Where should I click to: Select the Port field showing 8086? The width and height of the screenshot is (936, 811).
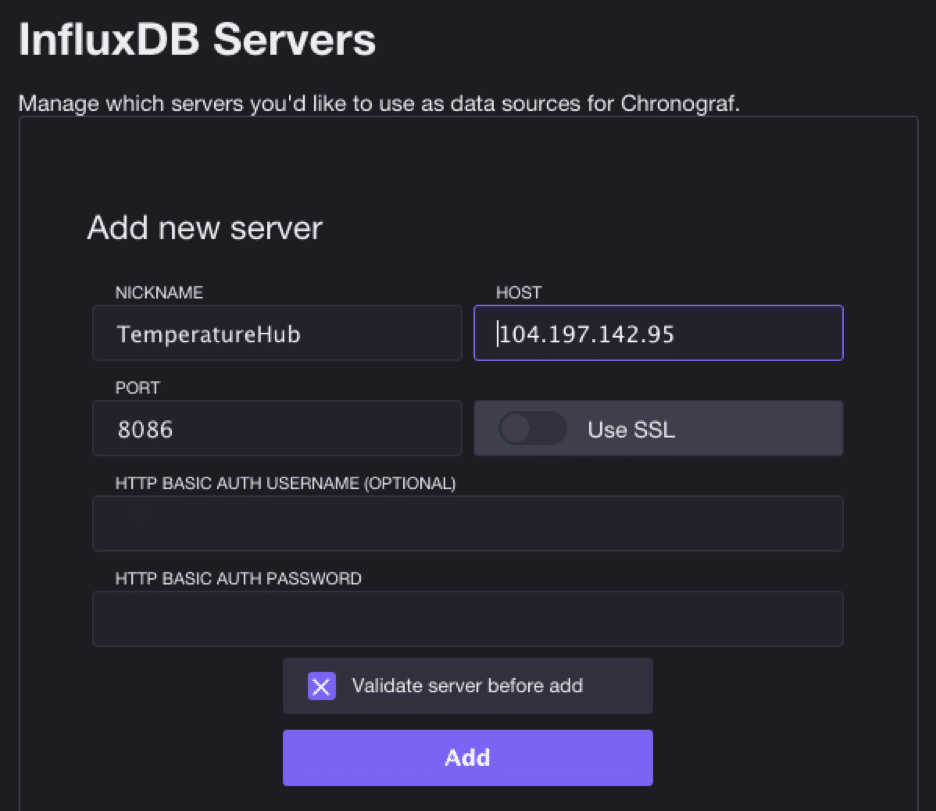(277, 429)
